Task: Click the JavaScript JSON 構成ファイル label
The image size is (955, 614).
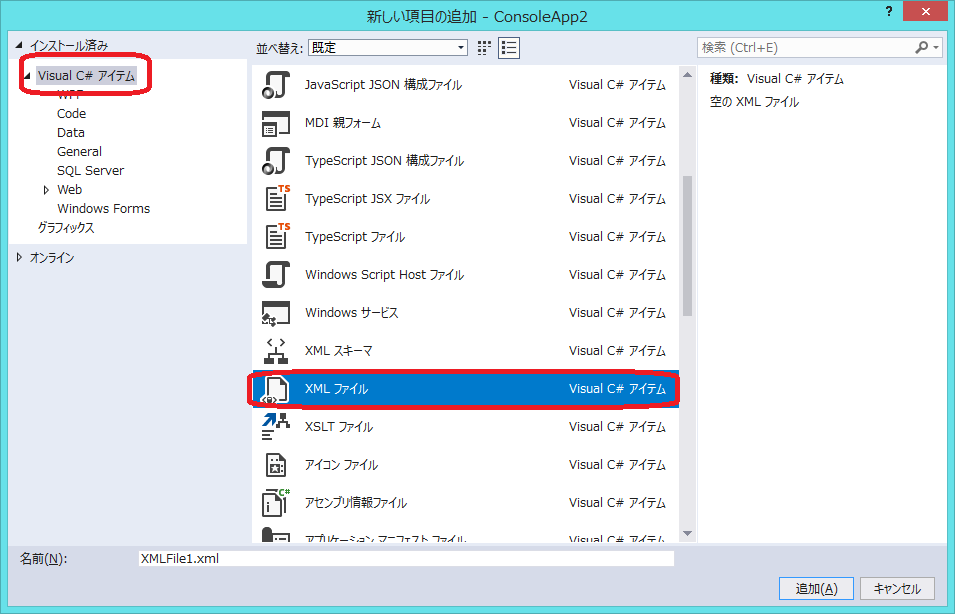Action: (x=383, y=85)
